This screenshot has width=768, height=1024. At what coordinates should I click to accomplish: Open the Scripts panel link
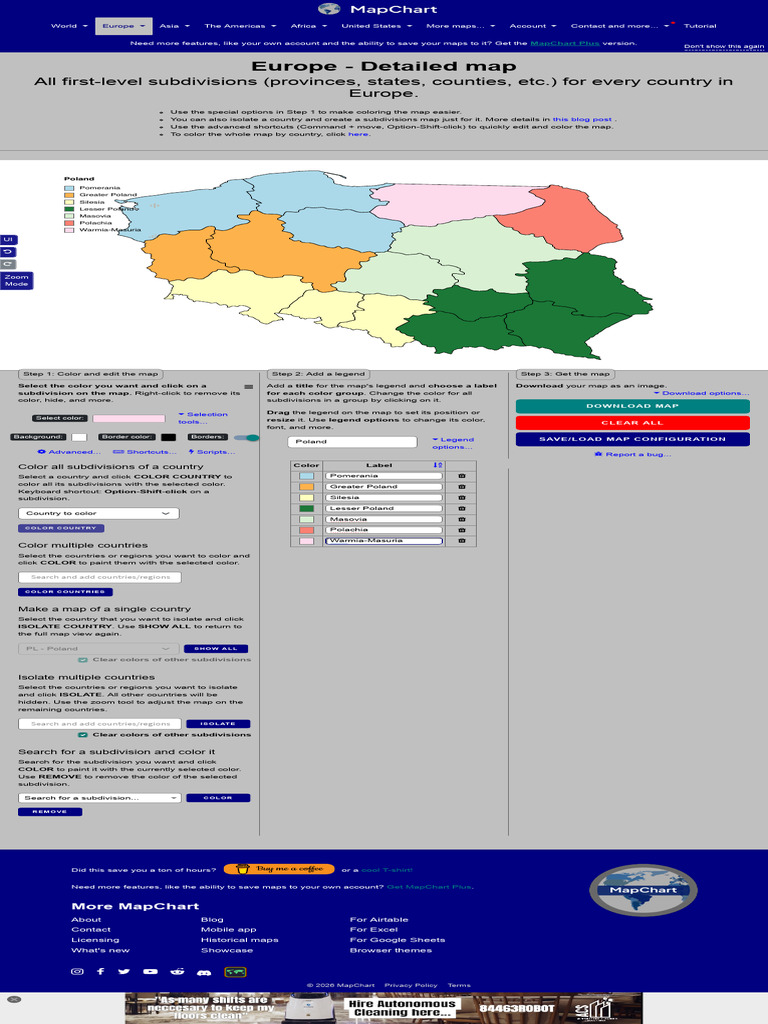212,452
